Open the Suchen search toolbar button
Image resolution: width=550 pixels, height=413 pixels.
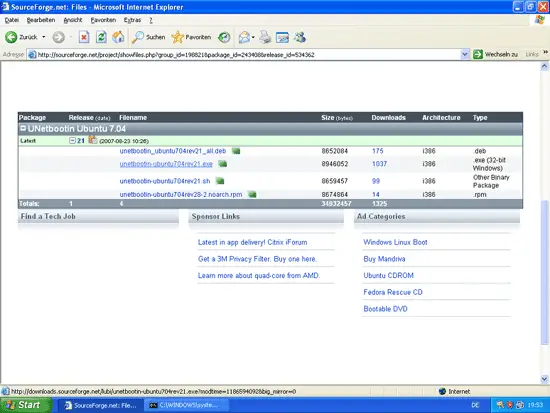pos(148,37)
